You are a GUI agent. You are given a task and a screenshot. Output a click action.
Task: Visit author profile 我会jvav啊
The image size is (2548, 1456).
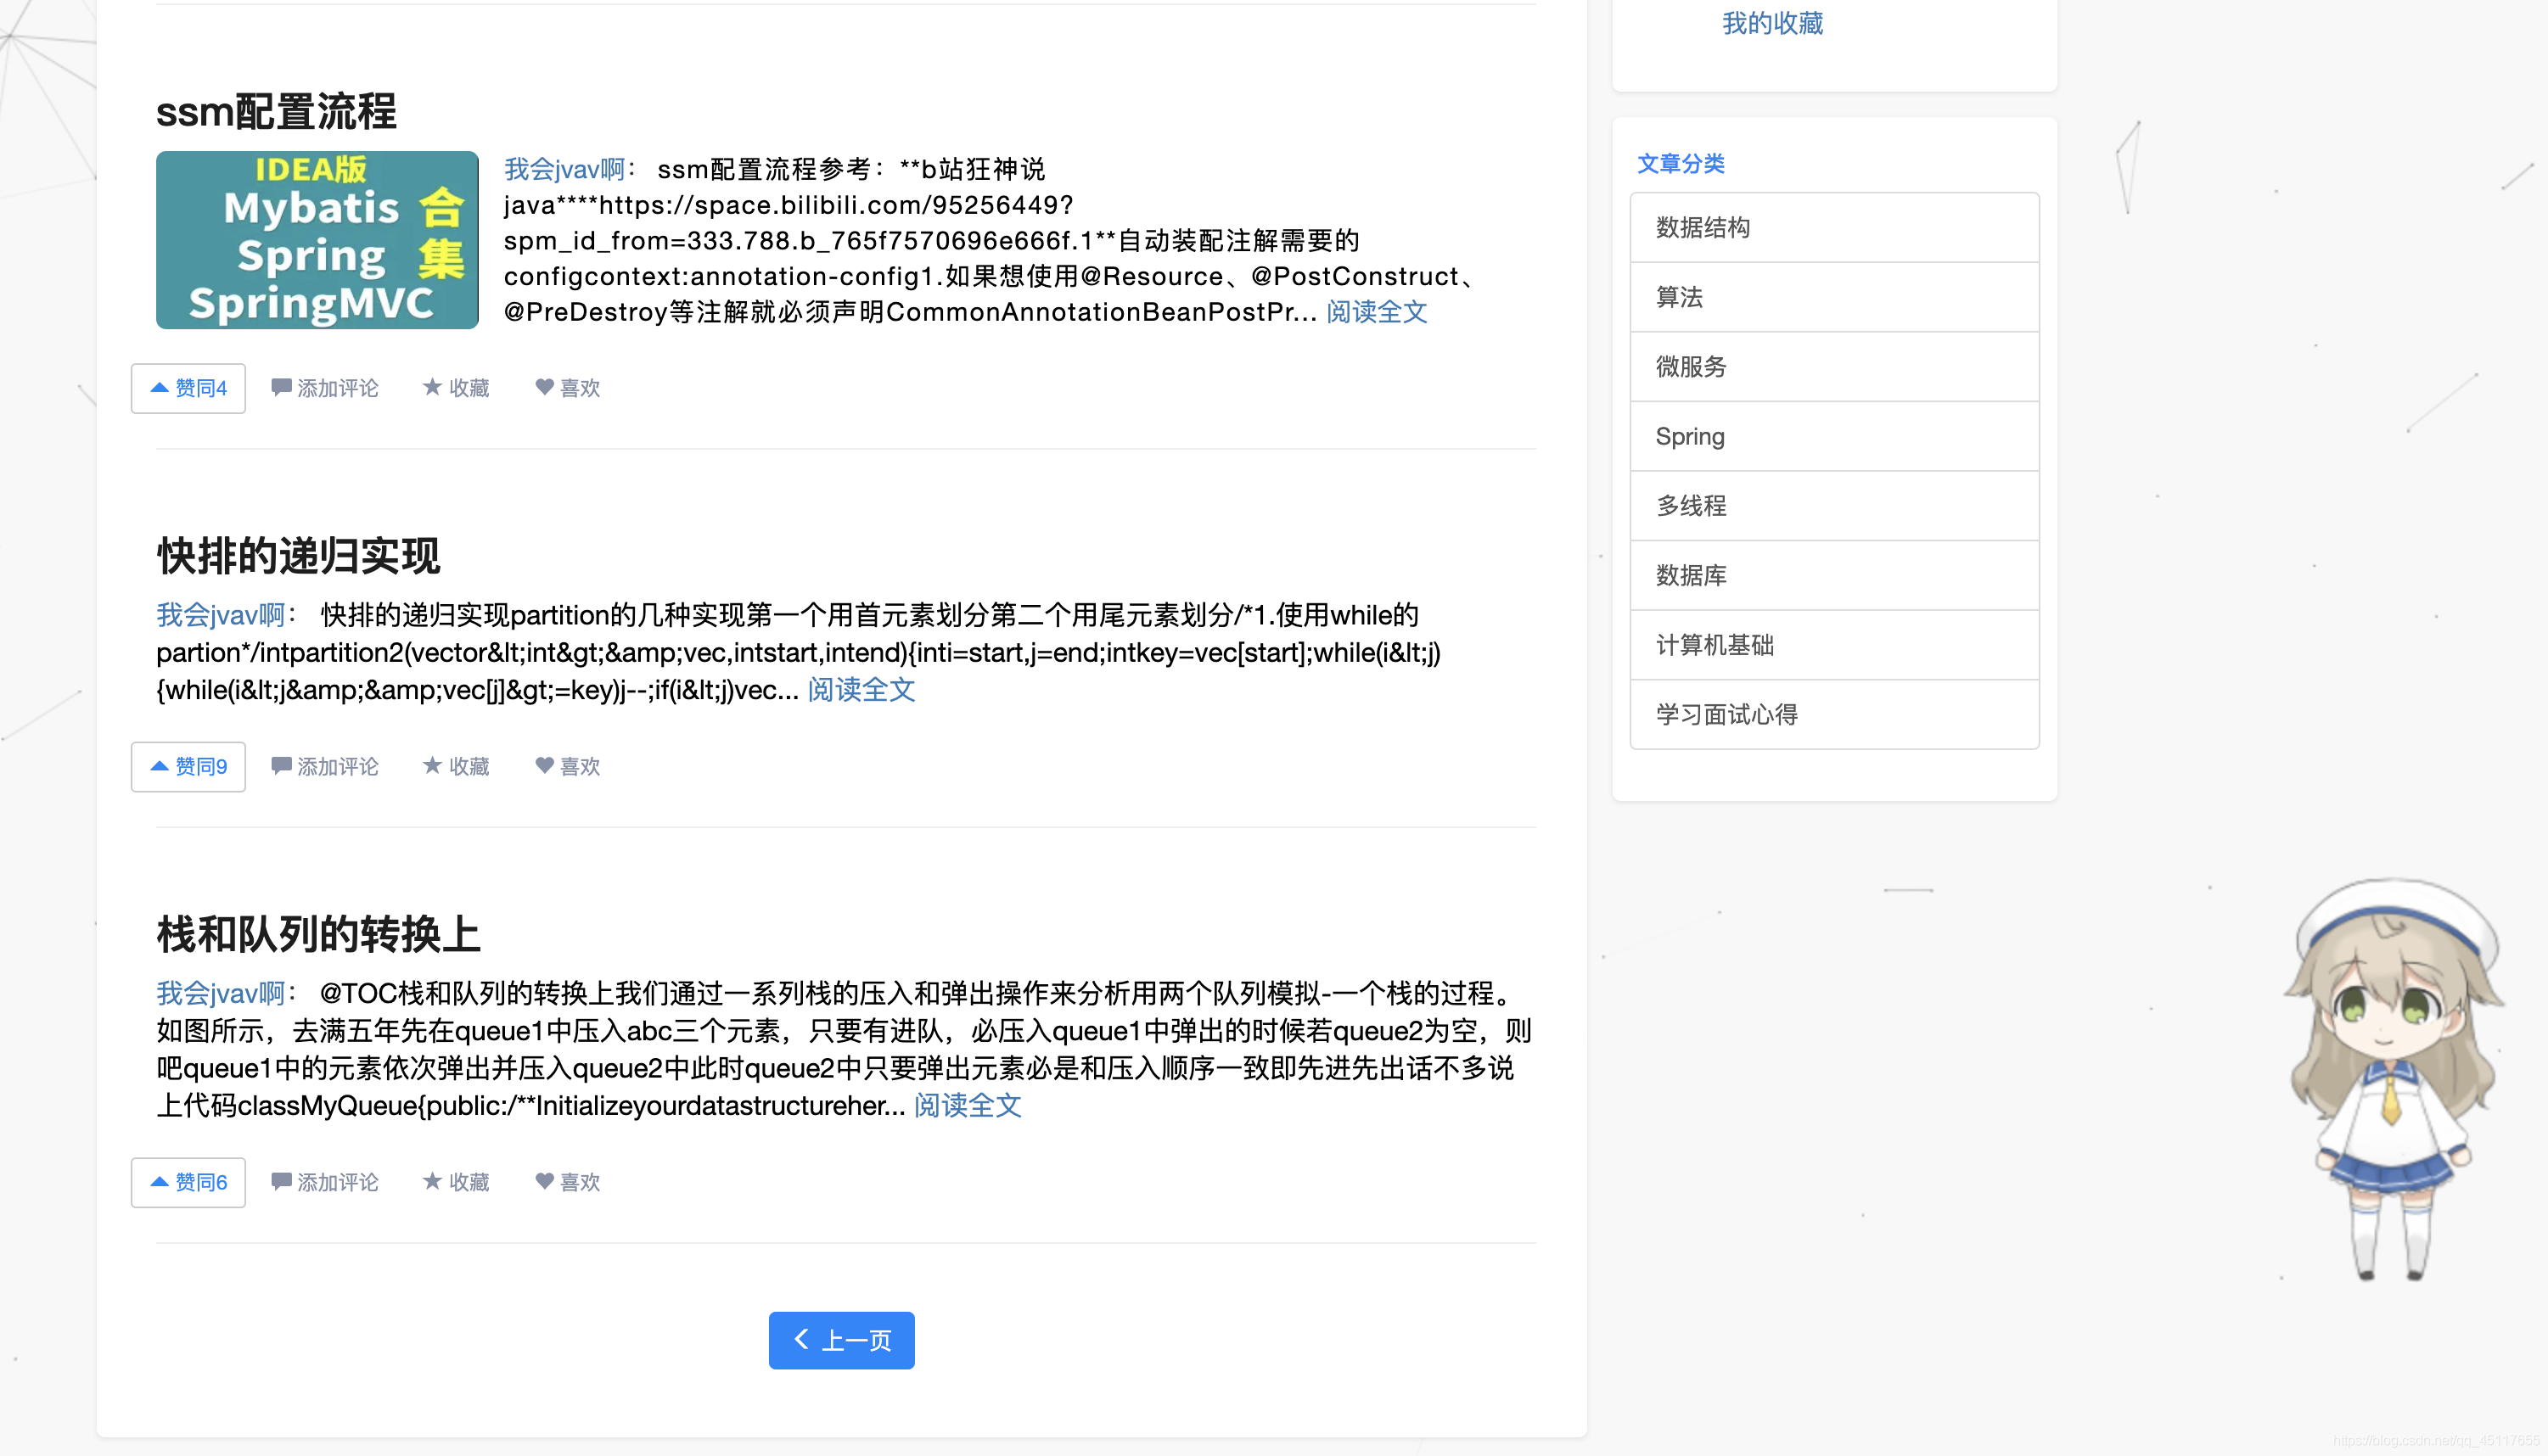pos(560,169)
